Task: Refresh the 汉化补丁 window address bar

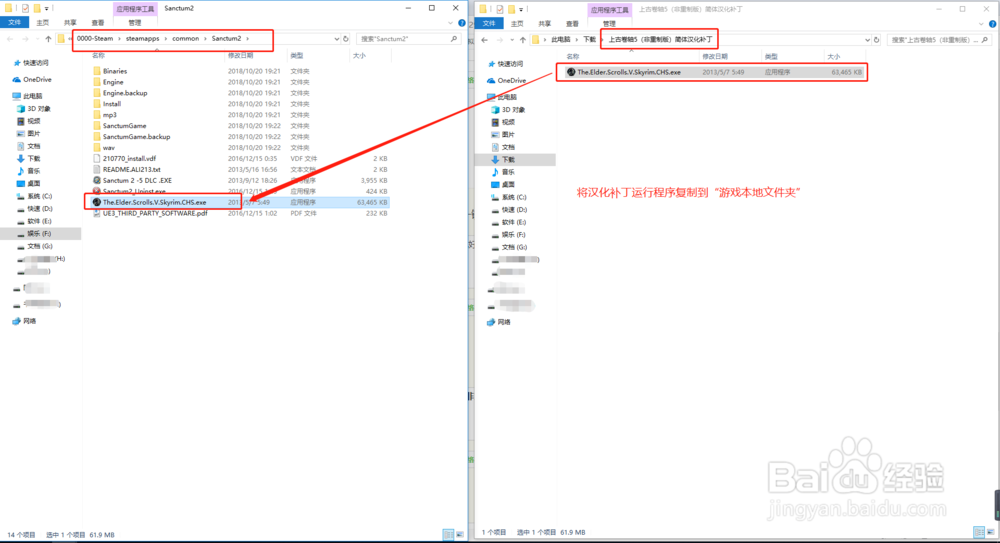Action: tap(876, 40)
